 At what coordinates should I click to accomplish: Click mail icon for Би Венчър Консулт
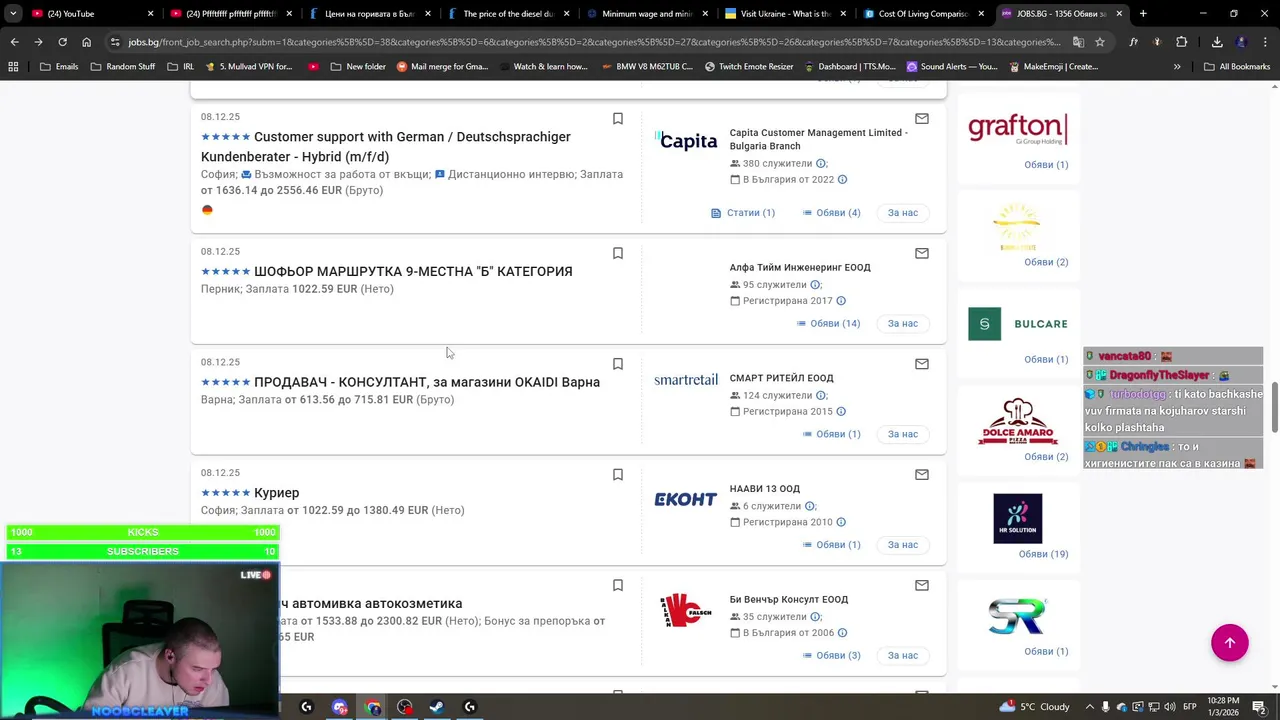922,585
